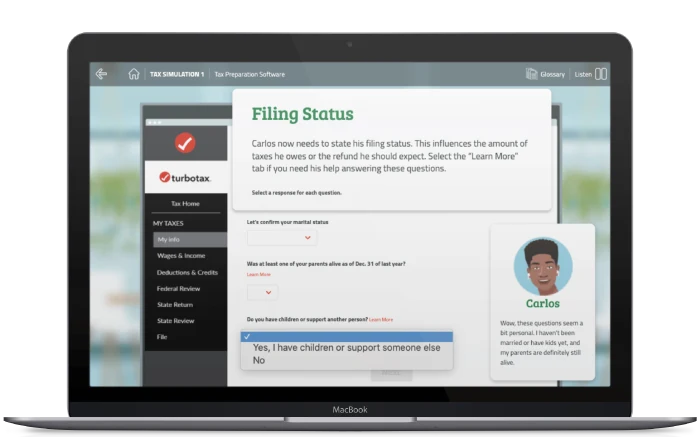The image size is (700, 437).
Task: Click Learn More under parents question
Action: 258,275
